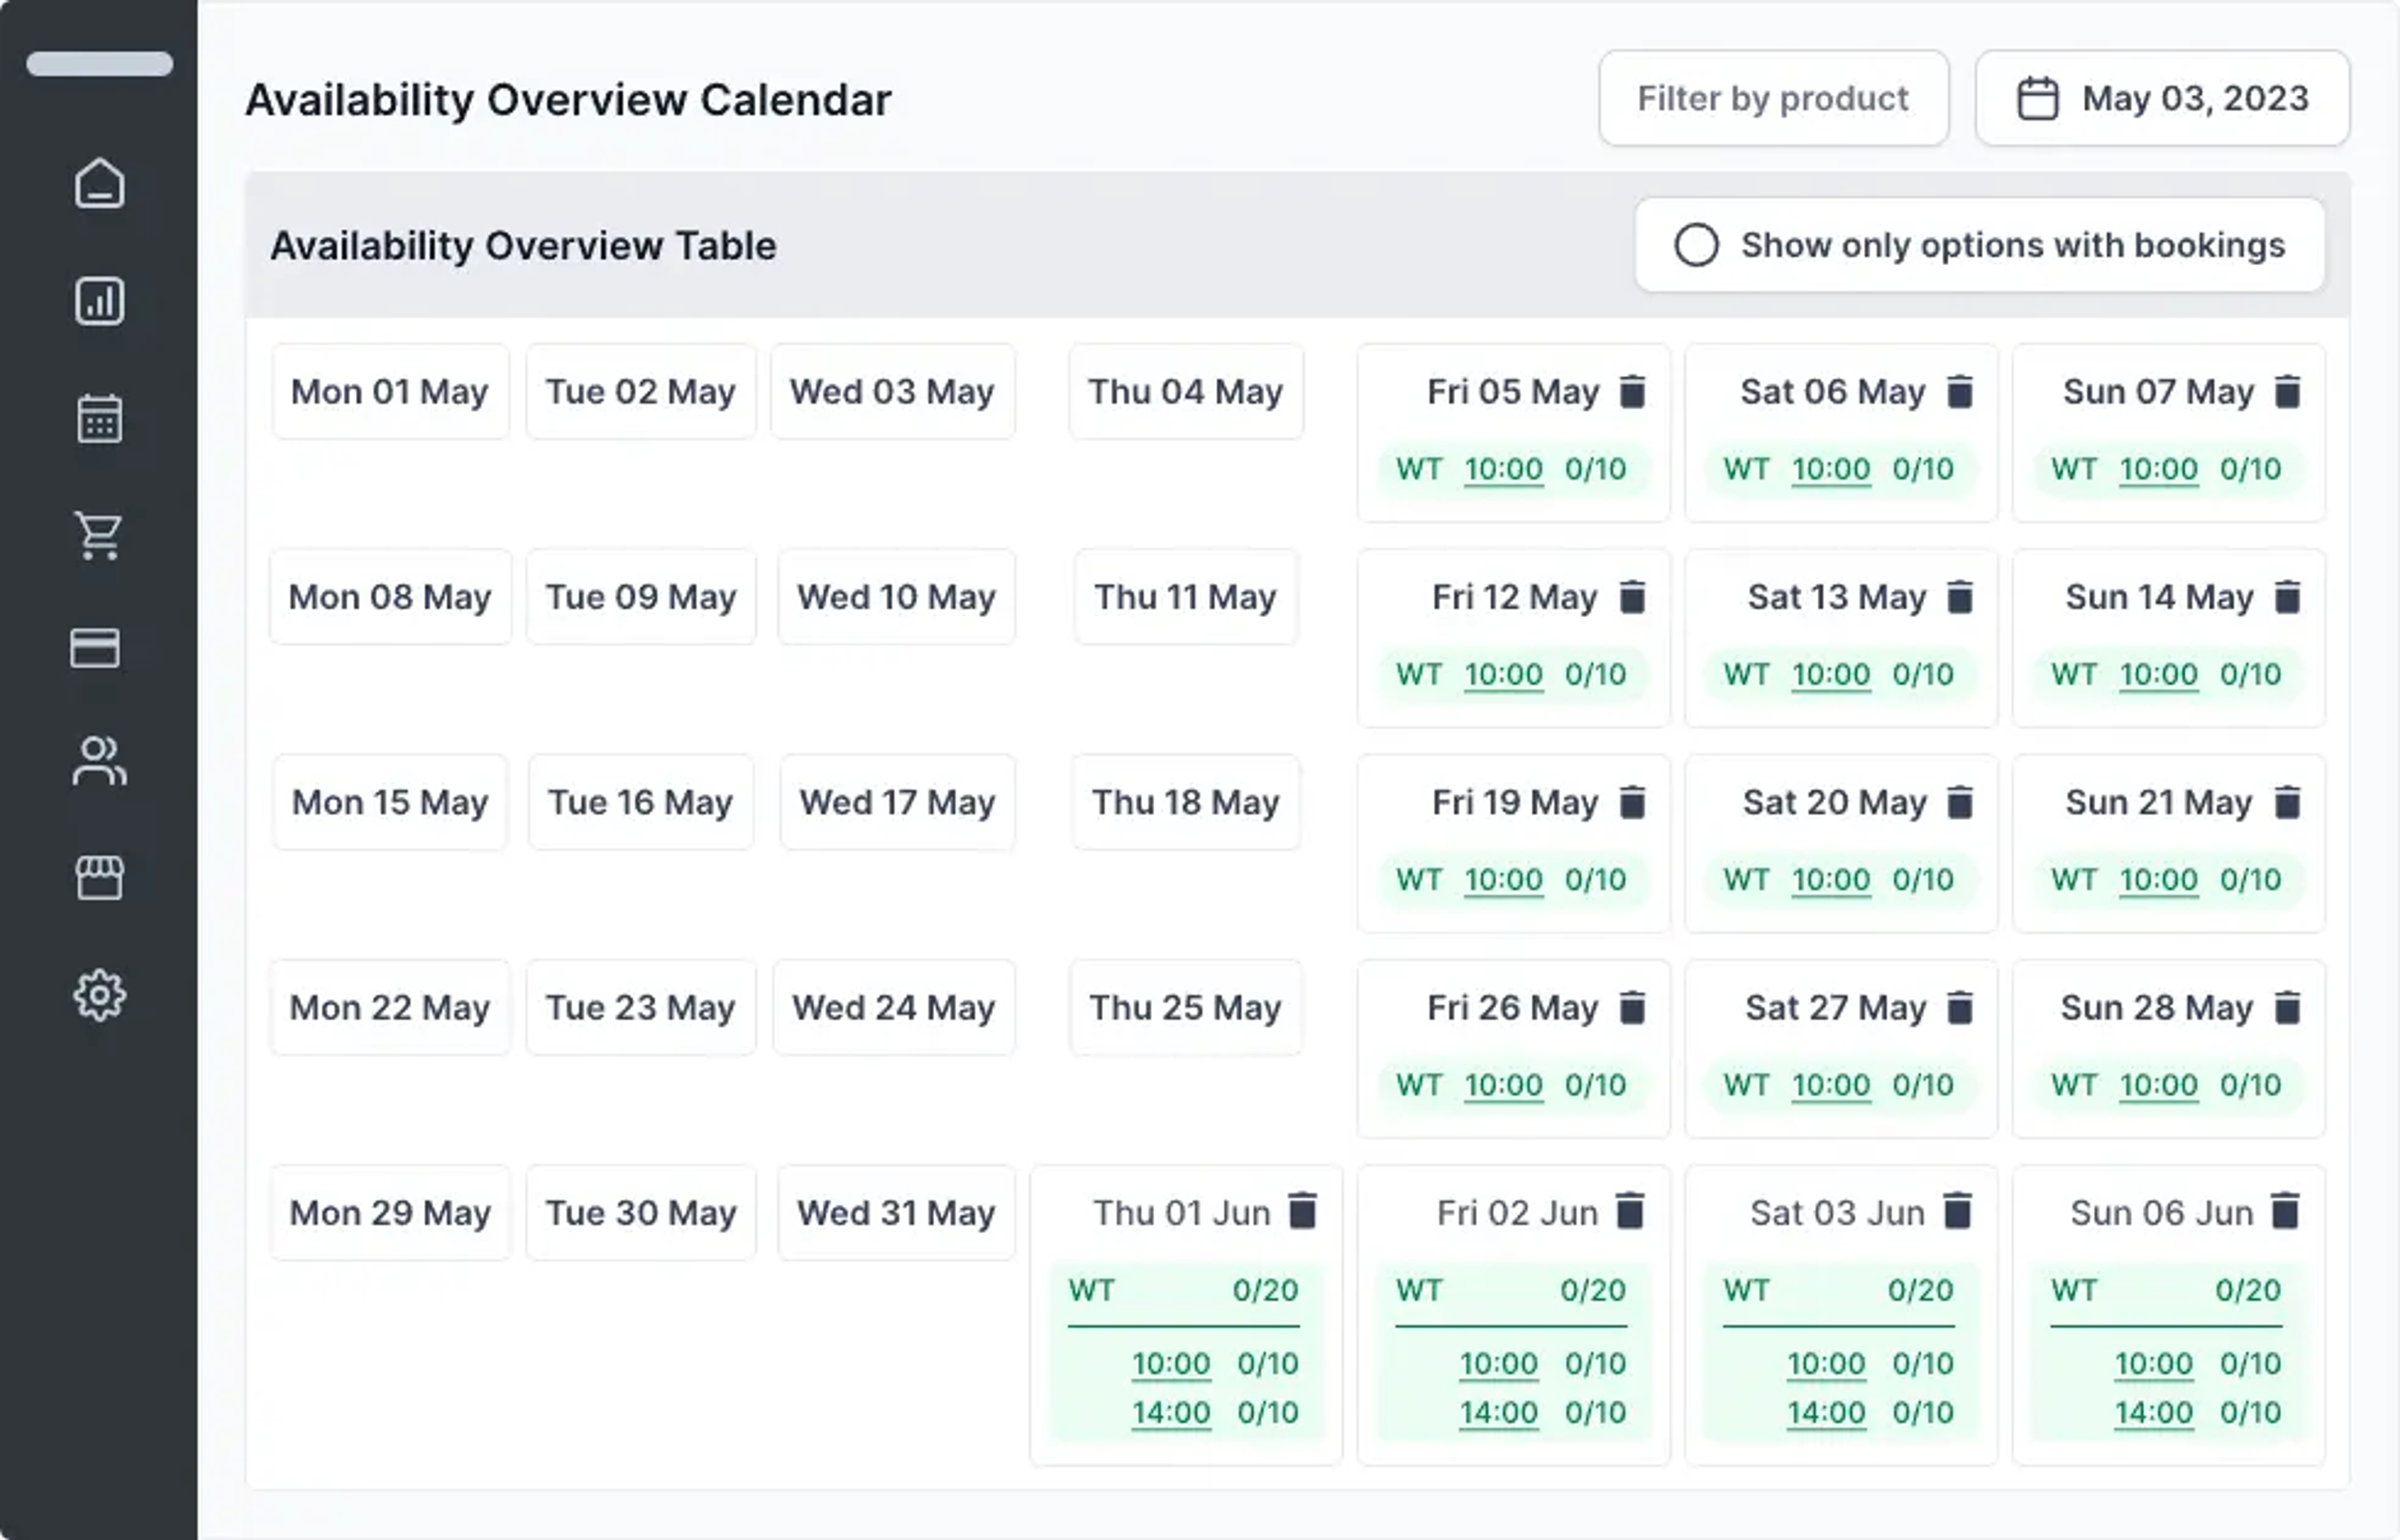Screen dimensions: 2400x1540
Task: Open the users icon in the sidebar
Action: click(x=99, y=761)
